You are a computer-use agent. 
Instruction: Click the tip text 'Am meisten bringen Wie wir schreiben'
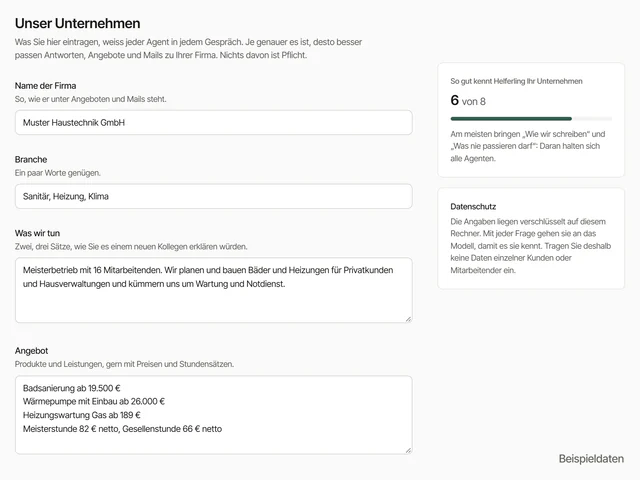point(528,146)
